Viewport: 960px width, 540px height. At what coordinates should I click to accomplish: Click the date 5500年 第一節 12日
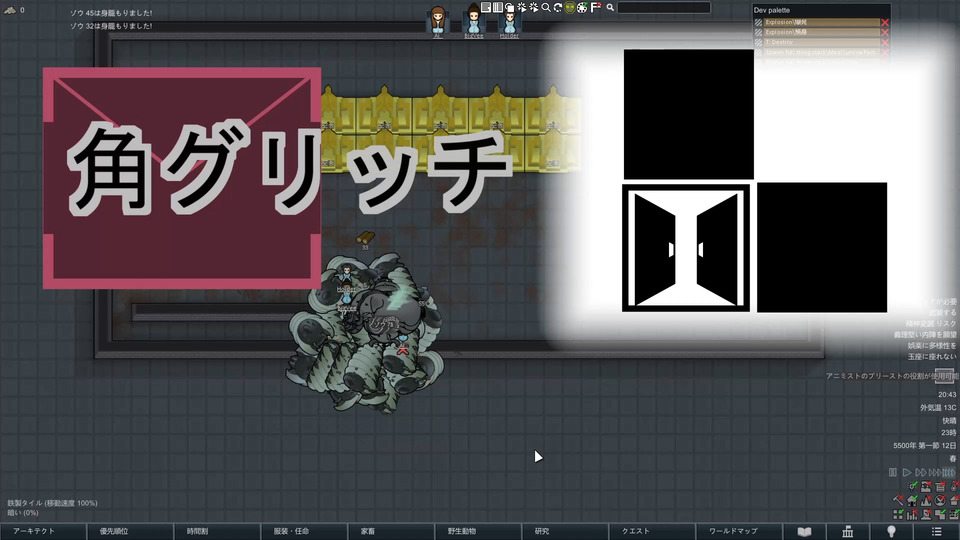(x=924, y=446)
